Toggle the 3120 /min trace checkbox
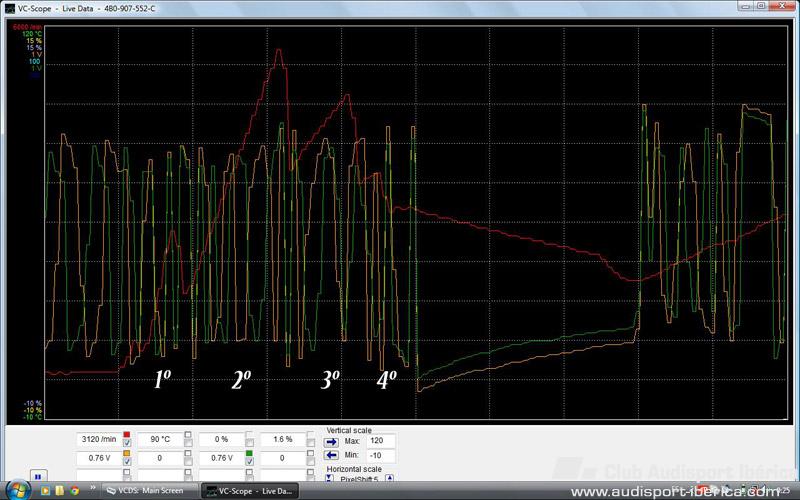This screenshot has width=800, height=500. pos(127,442)
